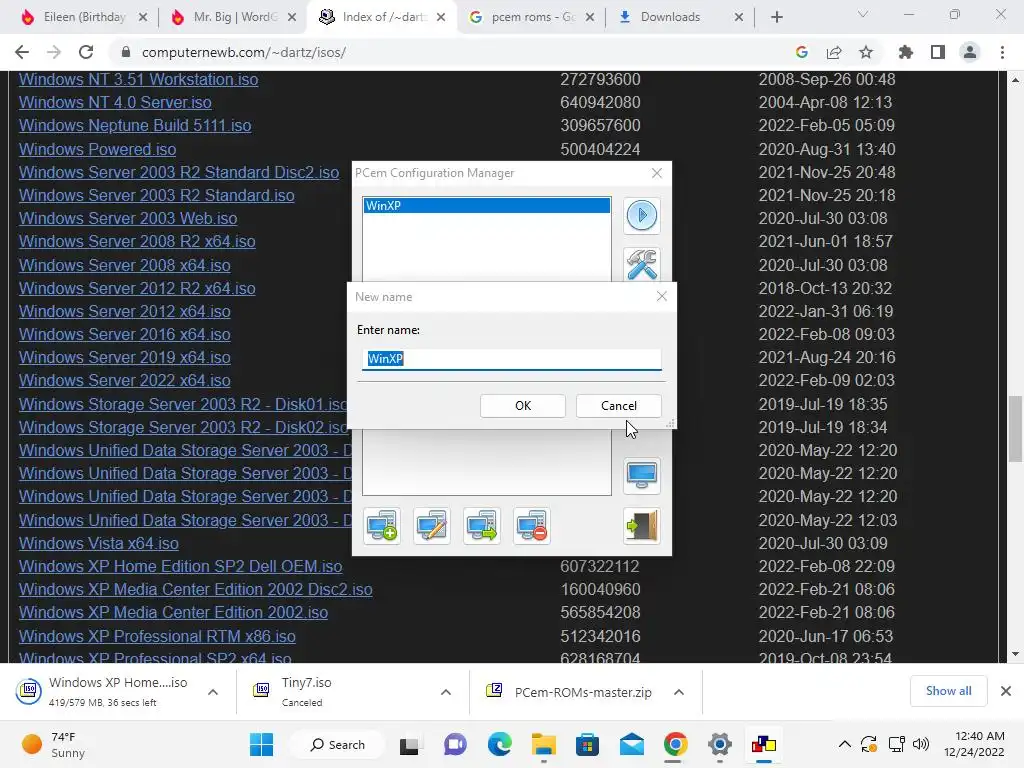Viewport: 1024px width, 768px height.
Task: Close the New name dialog
Action: click(x=662, y=296)
